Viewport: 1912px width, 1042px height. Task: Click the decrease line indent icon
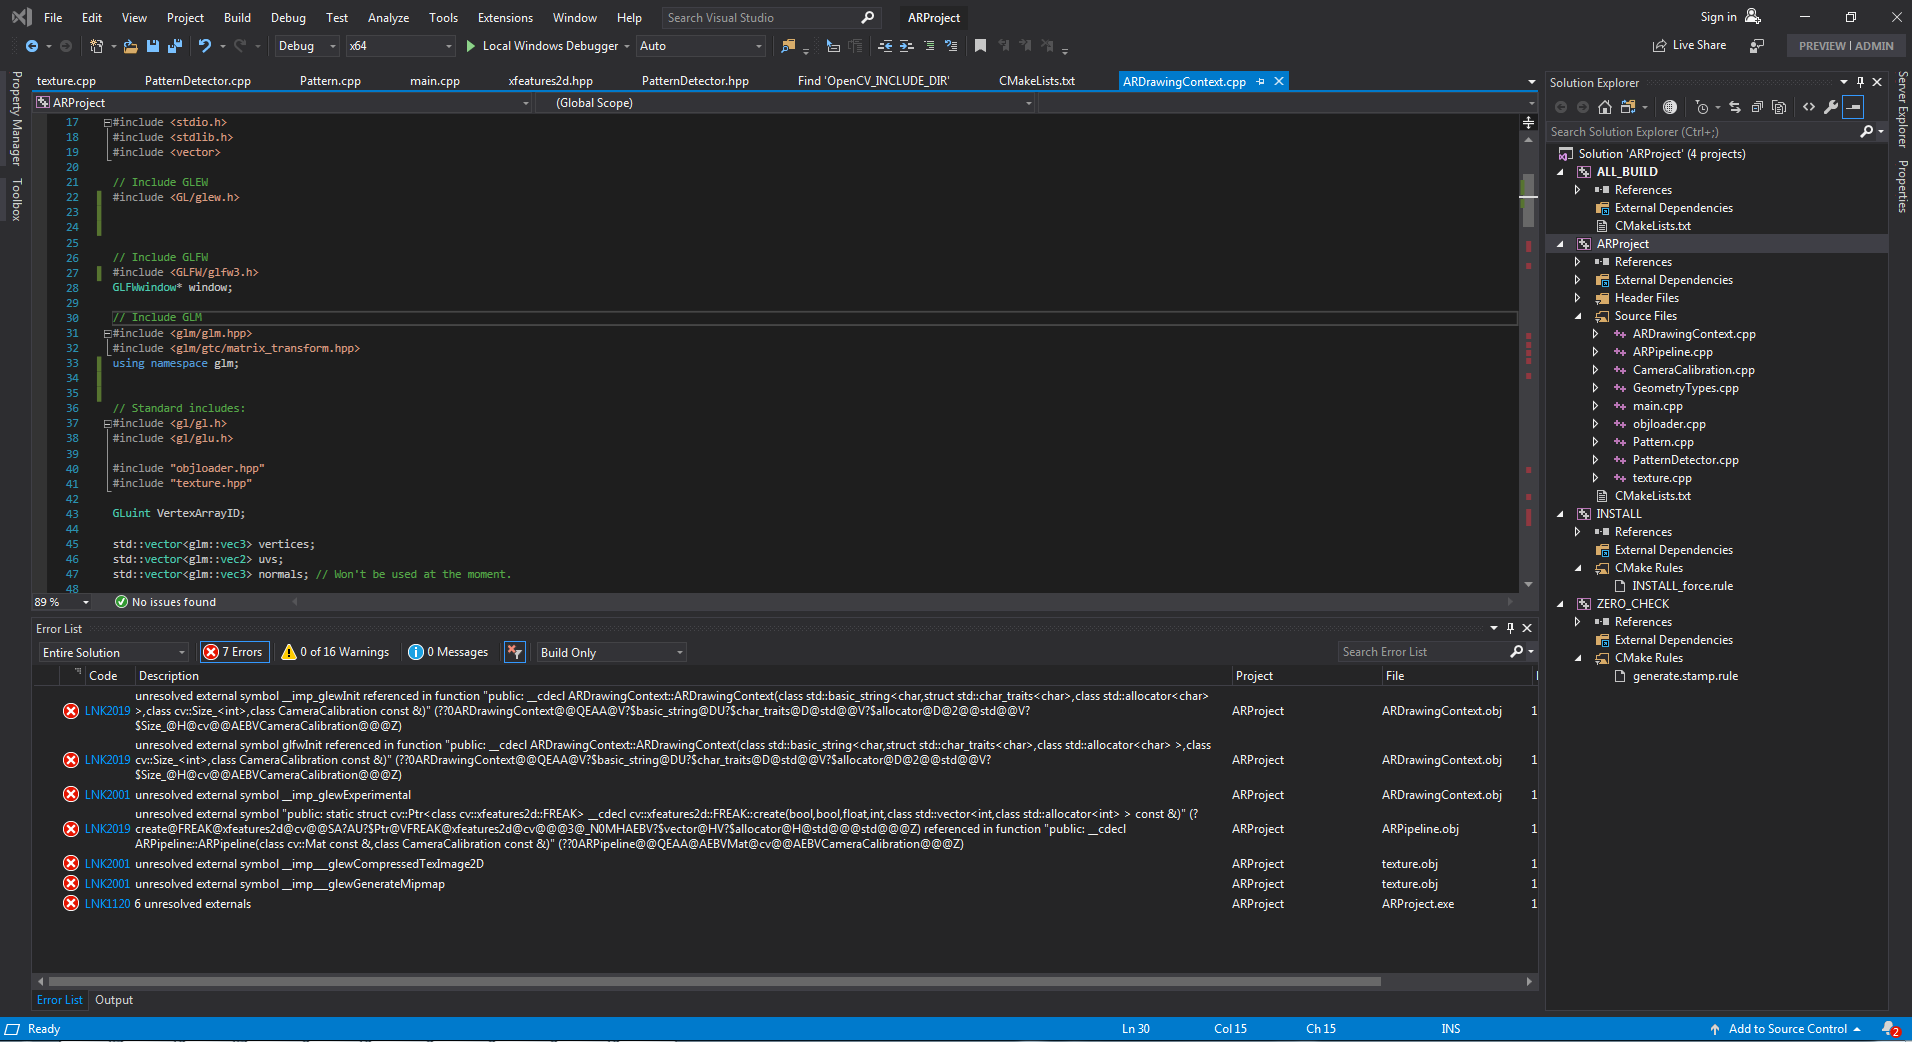[885, 46]
